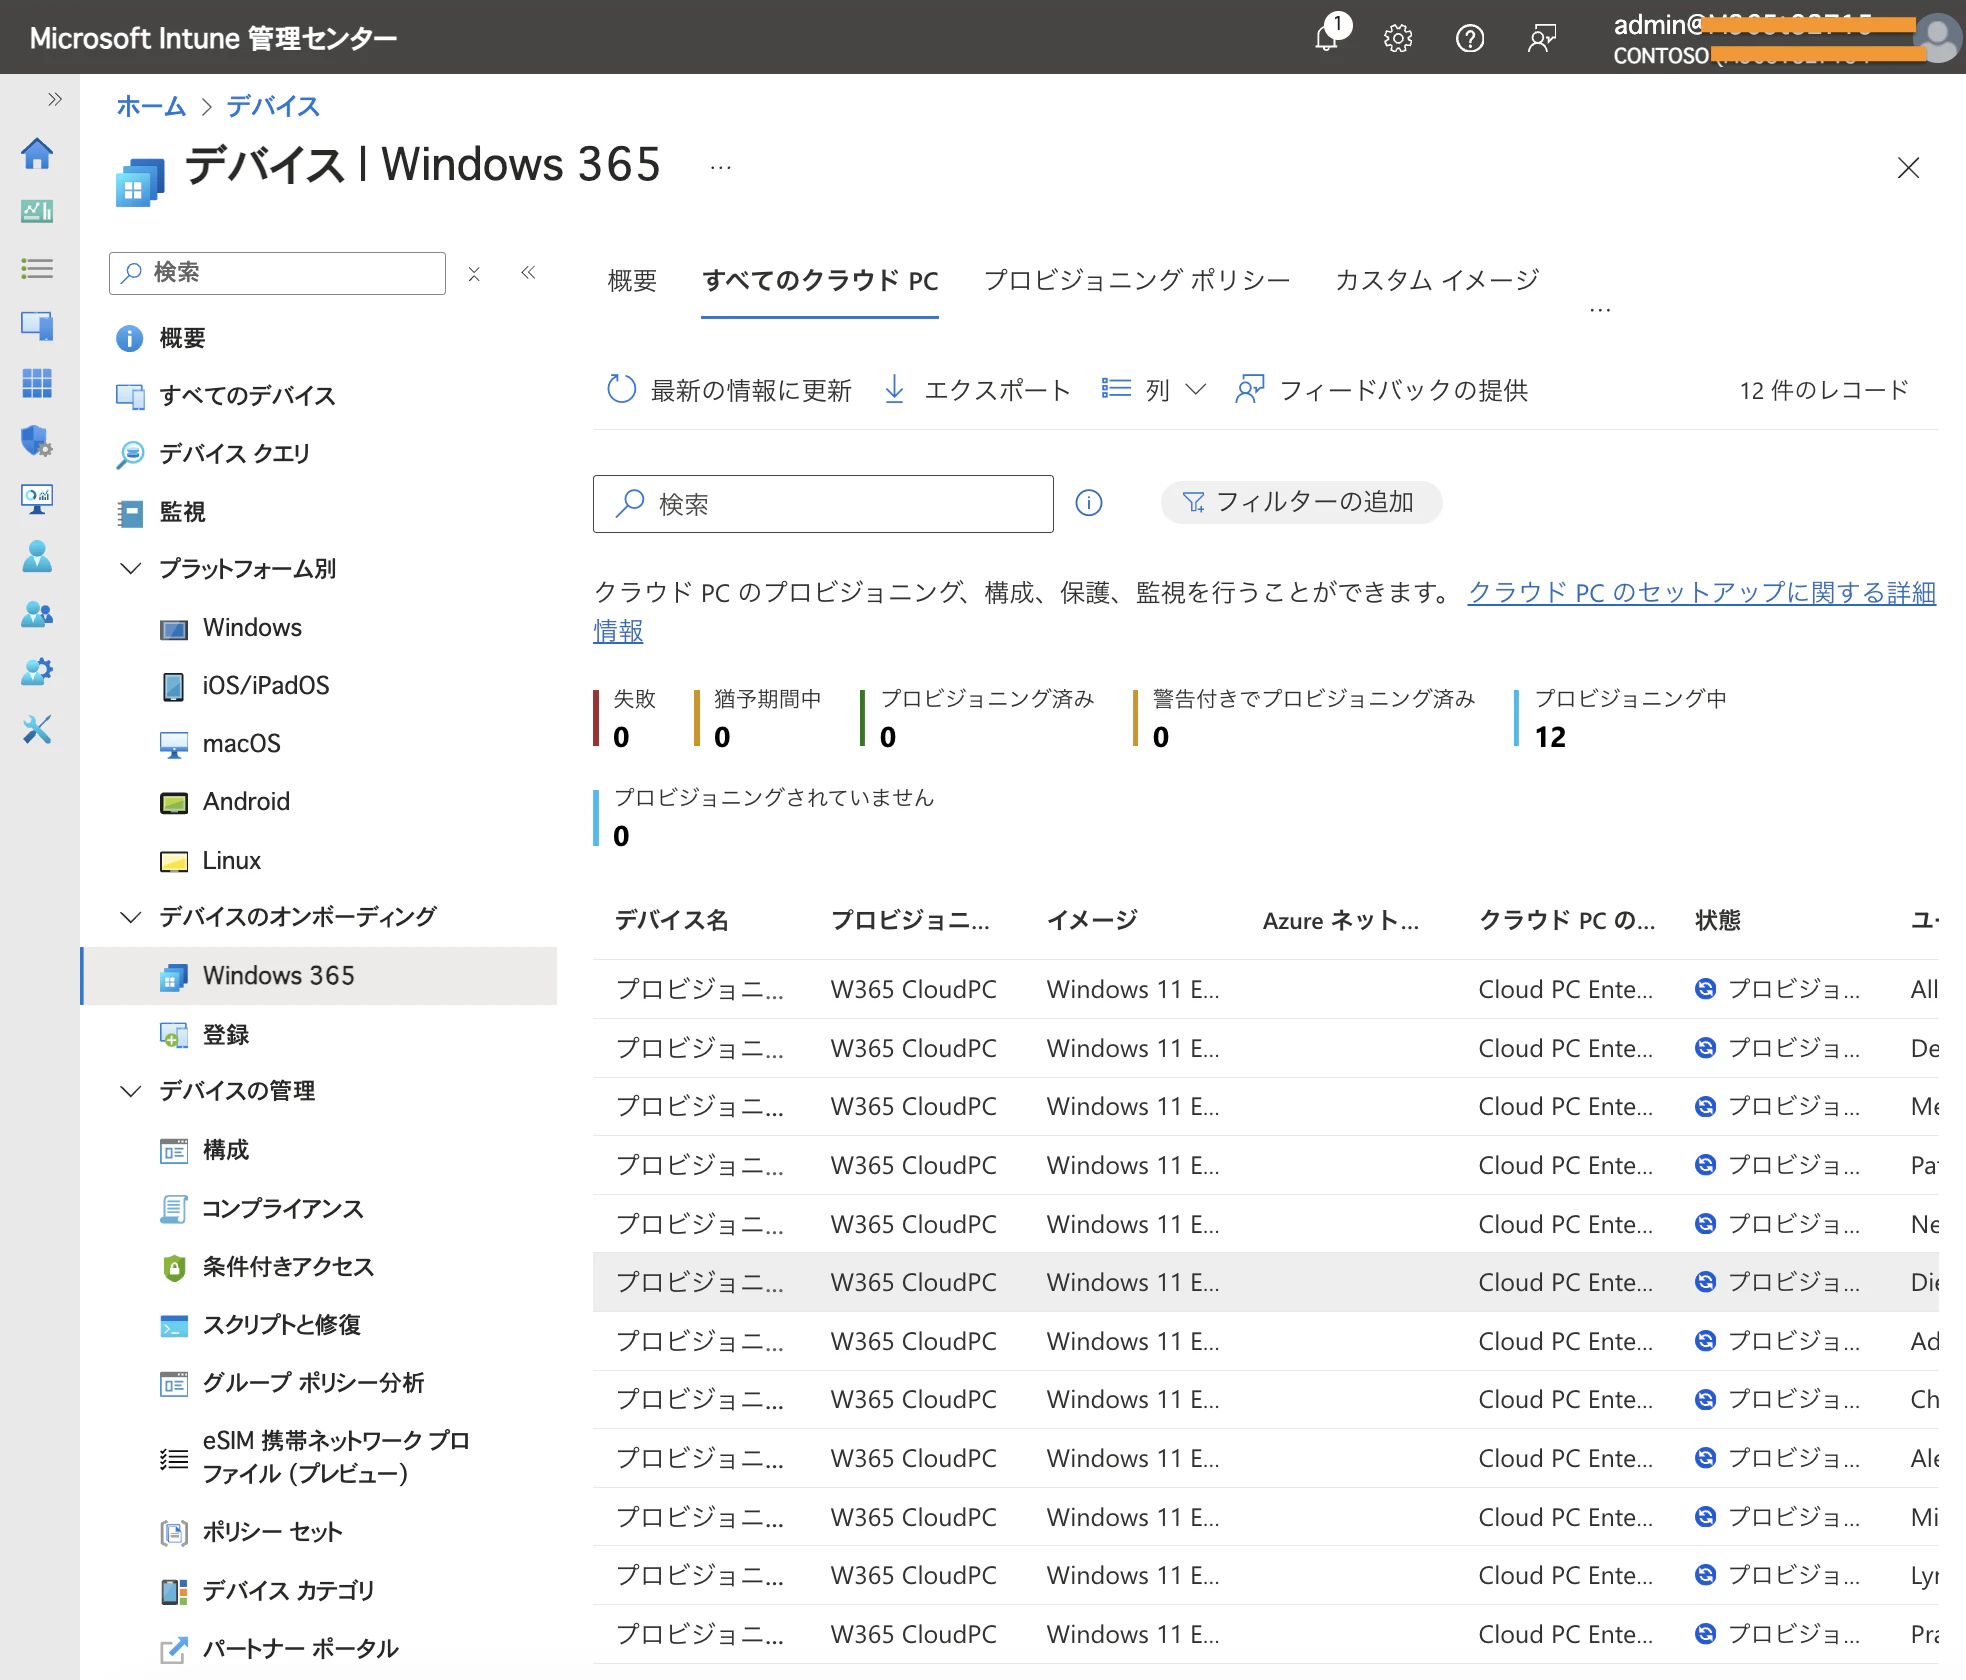Click 最新の情報に更新 refresh button
Image resolution: width=1966 pixels, height=1680 pixels.
pyautogui.click(x=729, y=390)
